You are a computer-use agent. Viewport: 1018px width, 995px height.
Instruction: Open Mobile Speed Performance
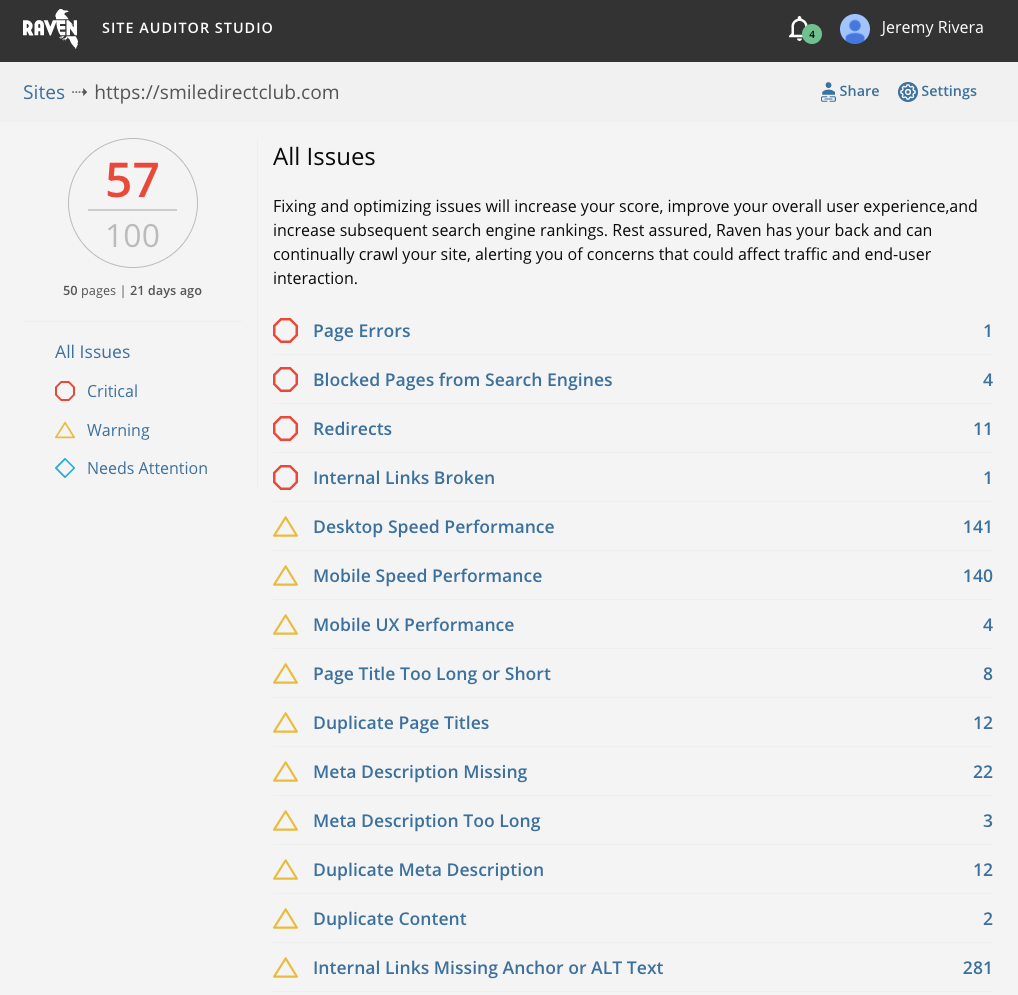point(427,576)
